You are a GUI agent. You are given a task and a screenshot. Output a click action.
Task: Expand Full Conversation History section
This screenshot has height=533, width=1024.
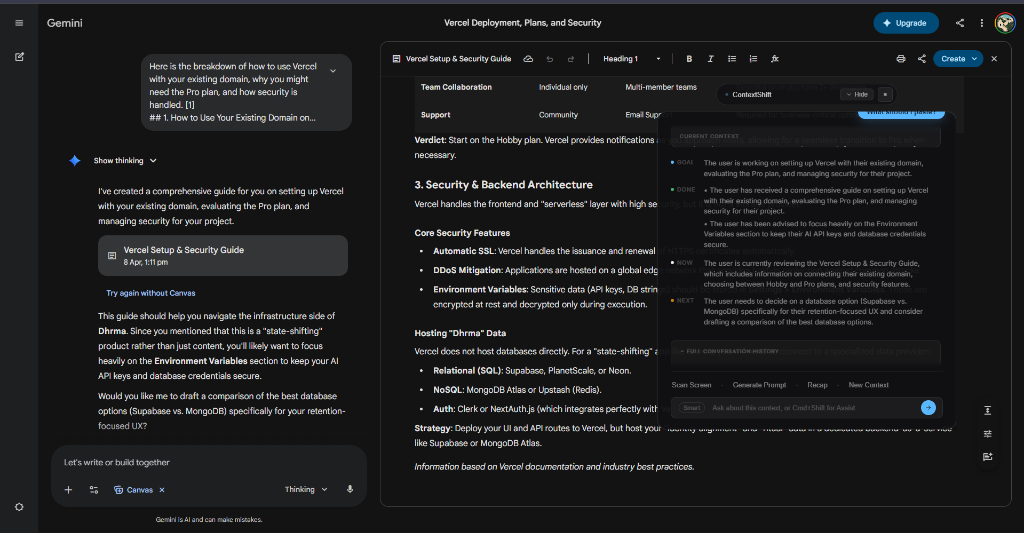coord(806,351)
